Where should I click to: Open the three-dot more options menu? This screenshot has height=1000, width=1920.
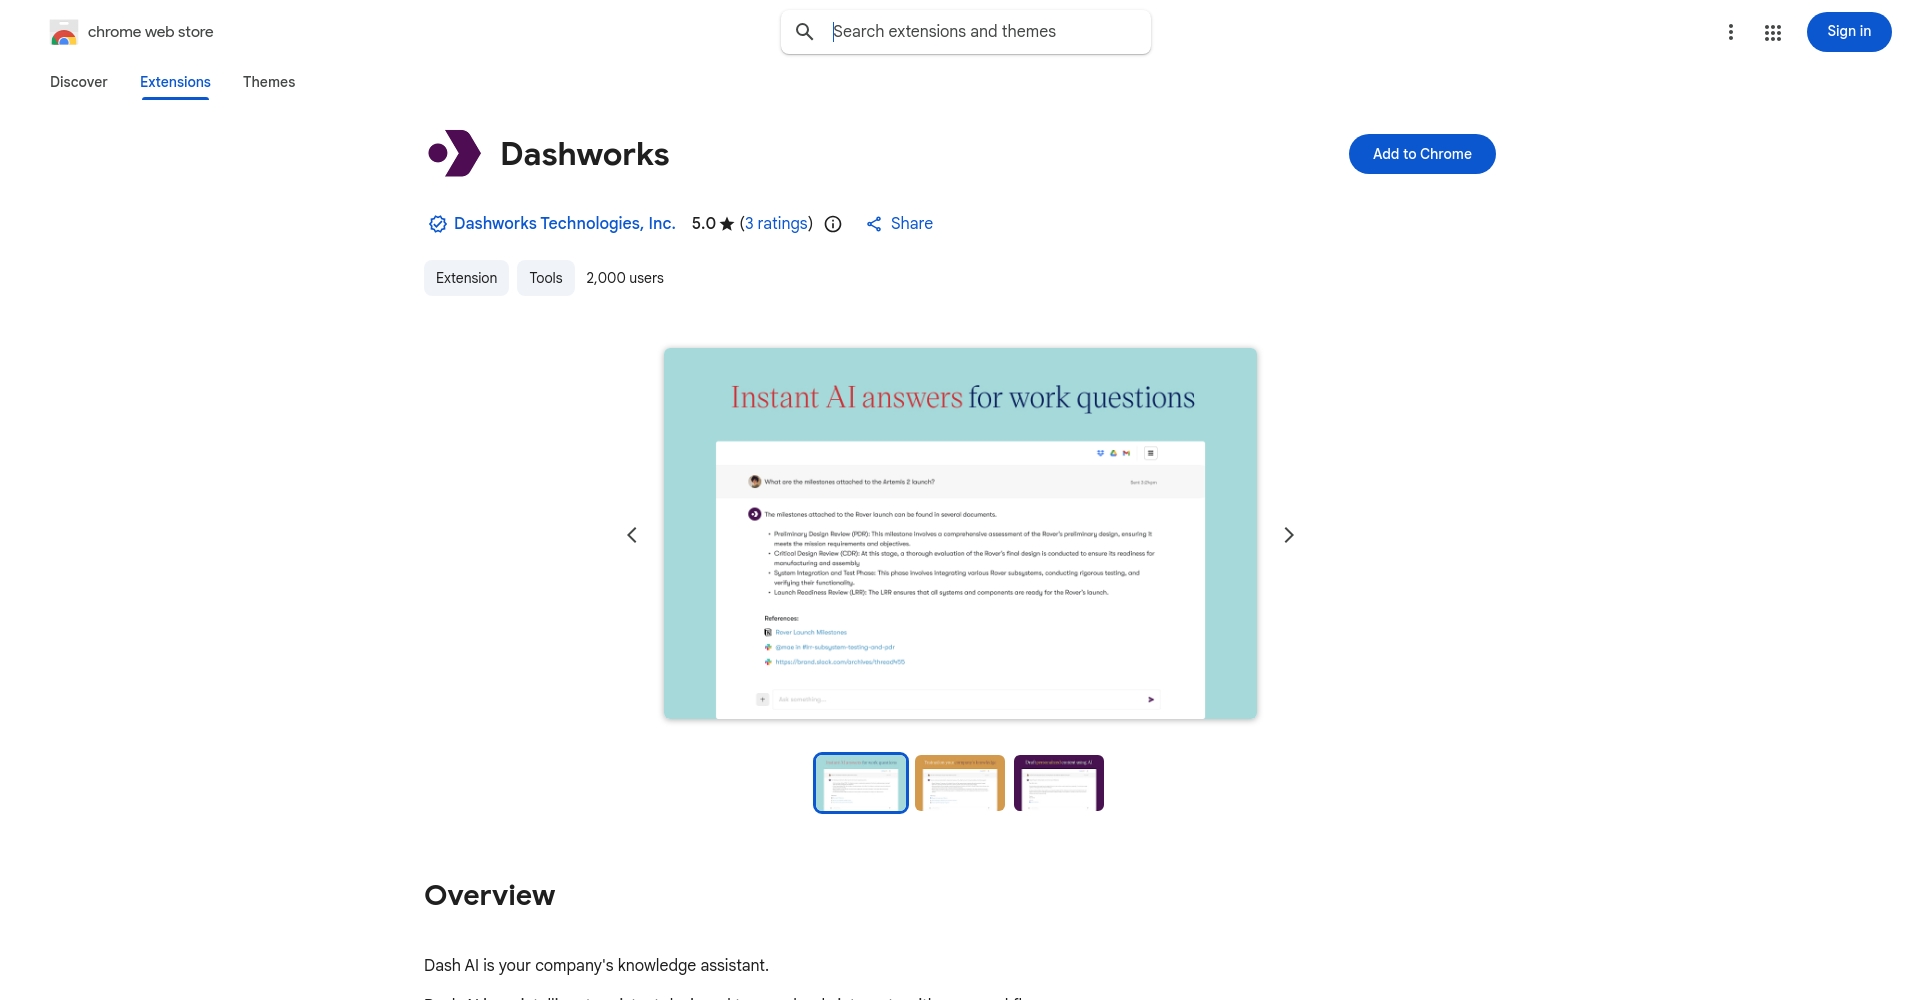[1731, 32]
